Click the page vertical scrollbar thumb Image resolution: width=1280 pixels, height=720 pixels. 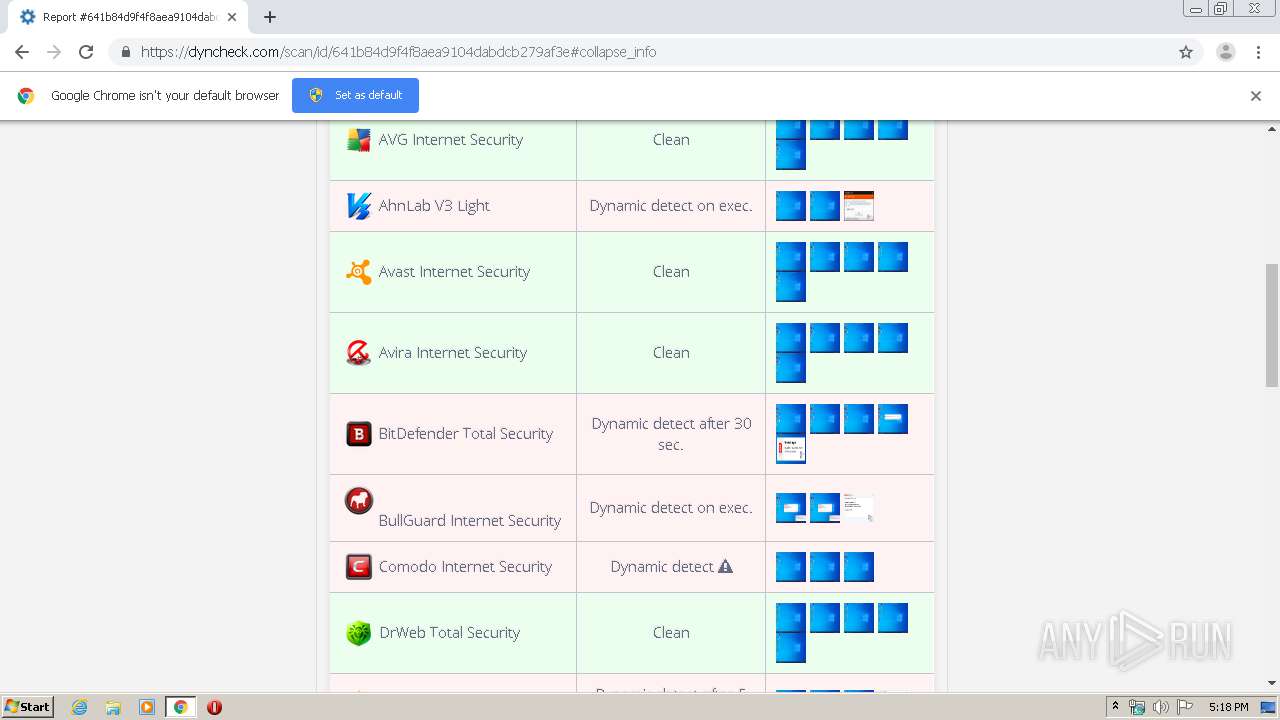[1271, 325]
